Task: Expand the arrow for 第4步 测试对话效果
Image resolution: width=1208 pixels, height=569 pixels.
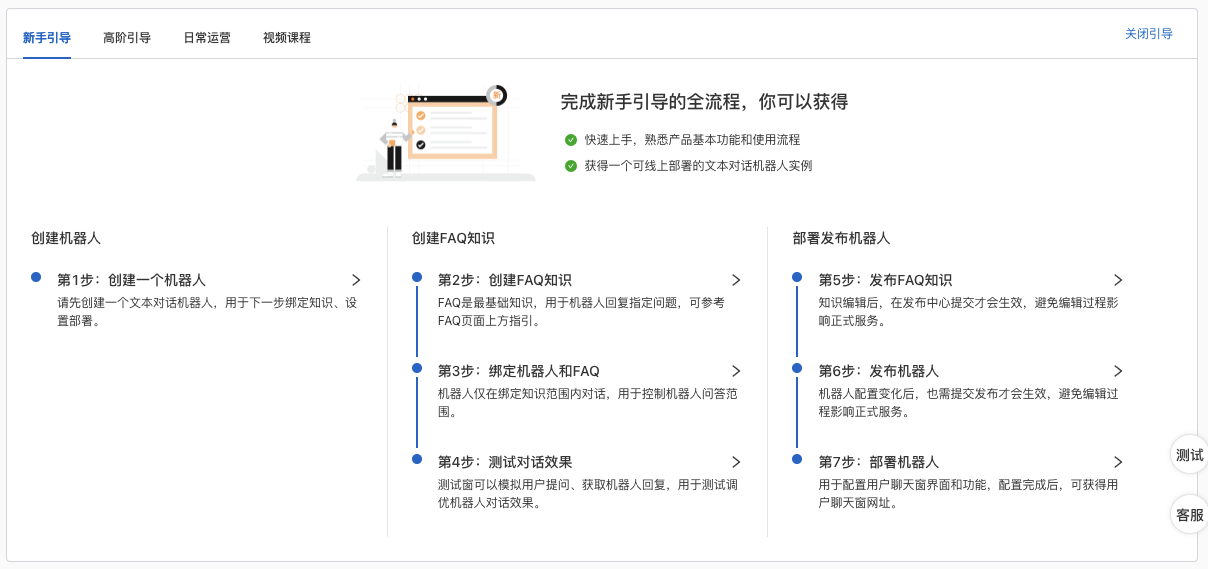Action: 736,462
